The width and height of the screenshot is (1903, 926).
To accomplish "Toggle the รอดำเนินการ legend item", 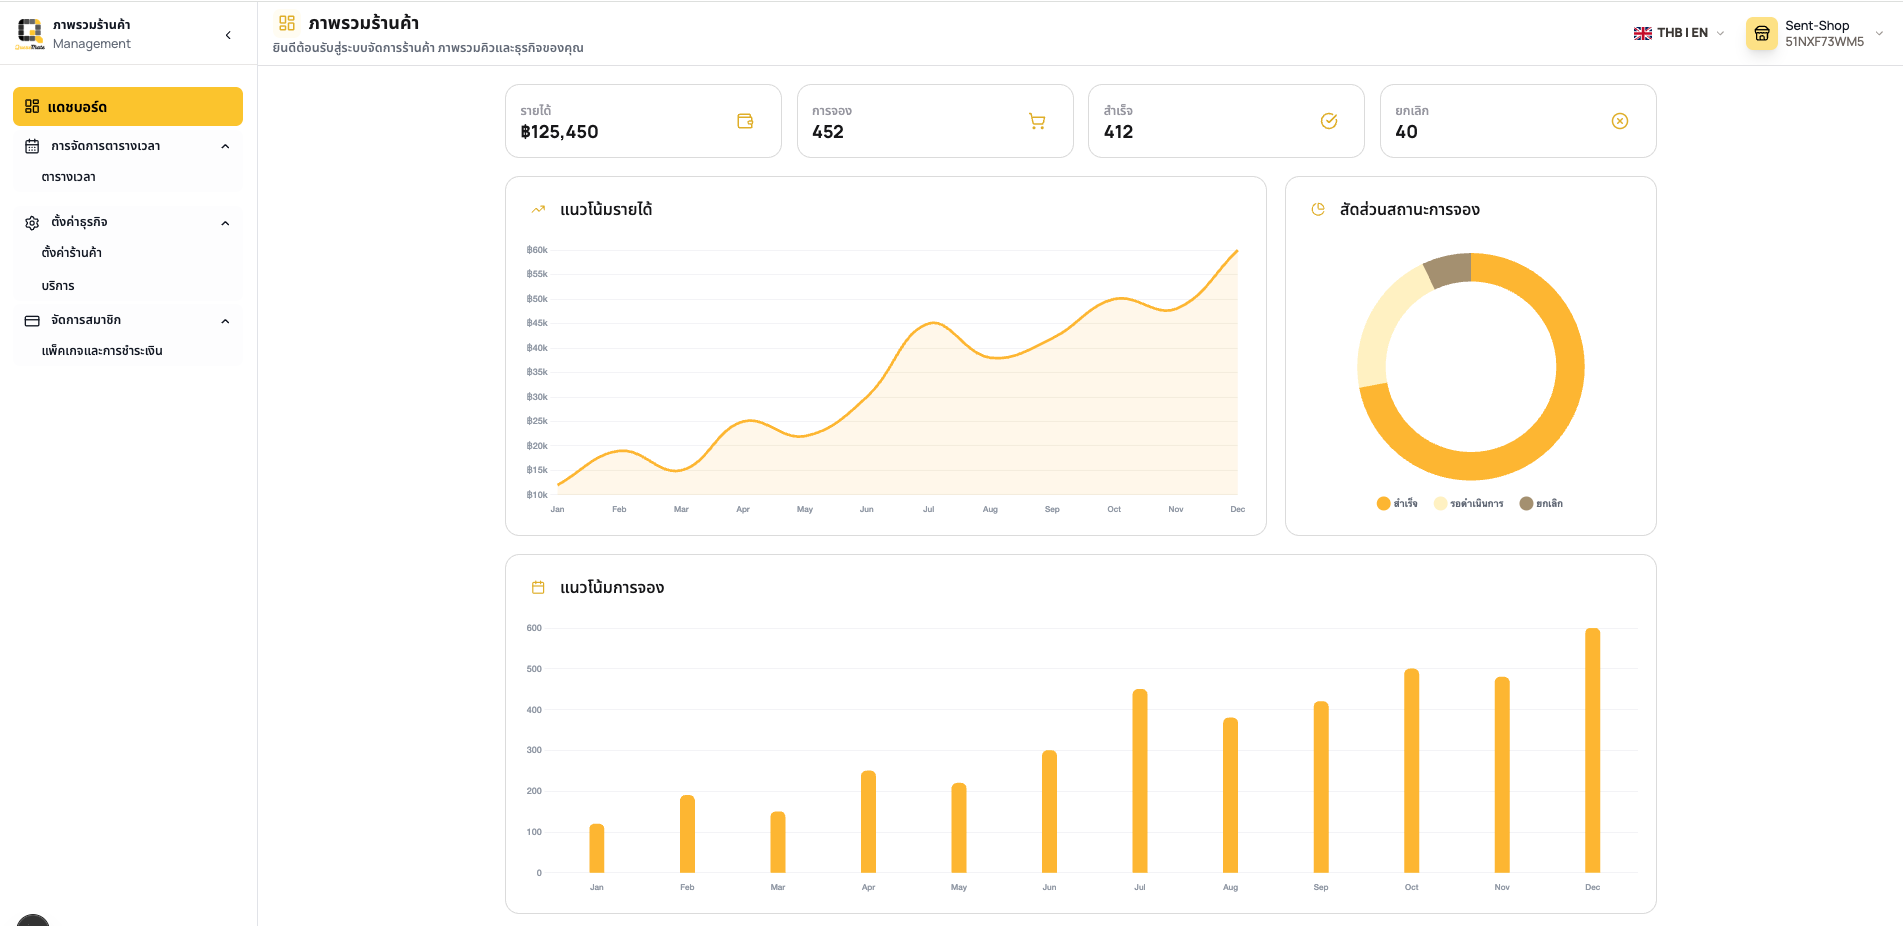I will point(1469,503).
